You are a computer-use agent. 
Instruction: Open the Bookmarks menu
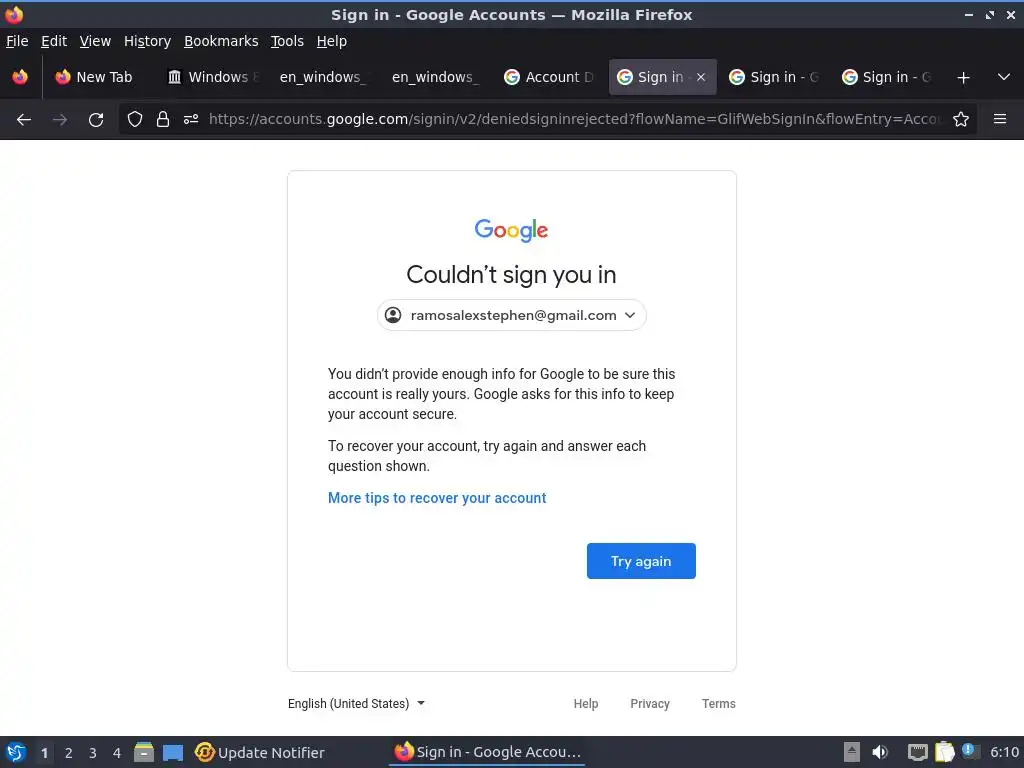[221, 41]
